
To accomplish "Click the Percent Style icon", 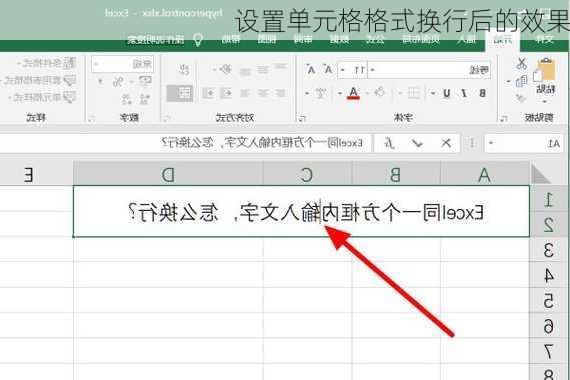I will tap(117, 81).
